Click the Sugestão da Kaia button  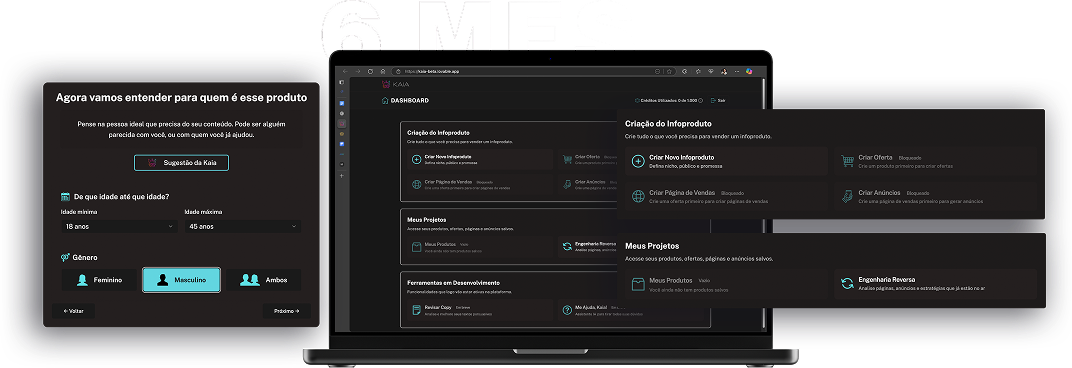tap(181, 163)
